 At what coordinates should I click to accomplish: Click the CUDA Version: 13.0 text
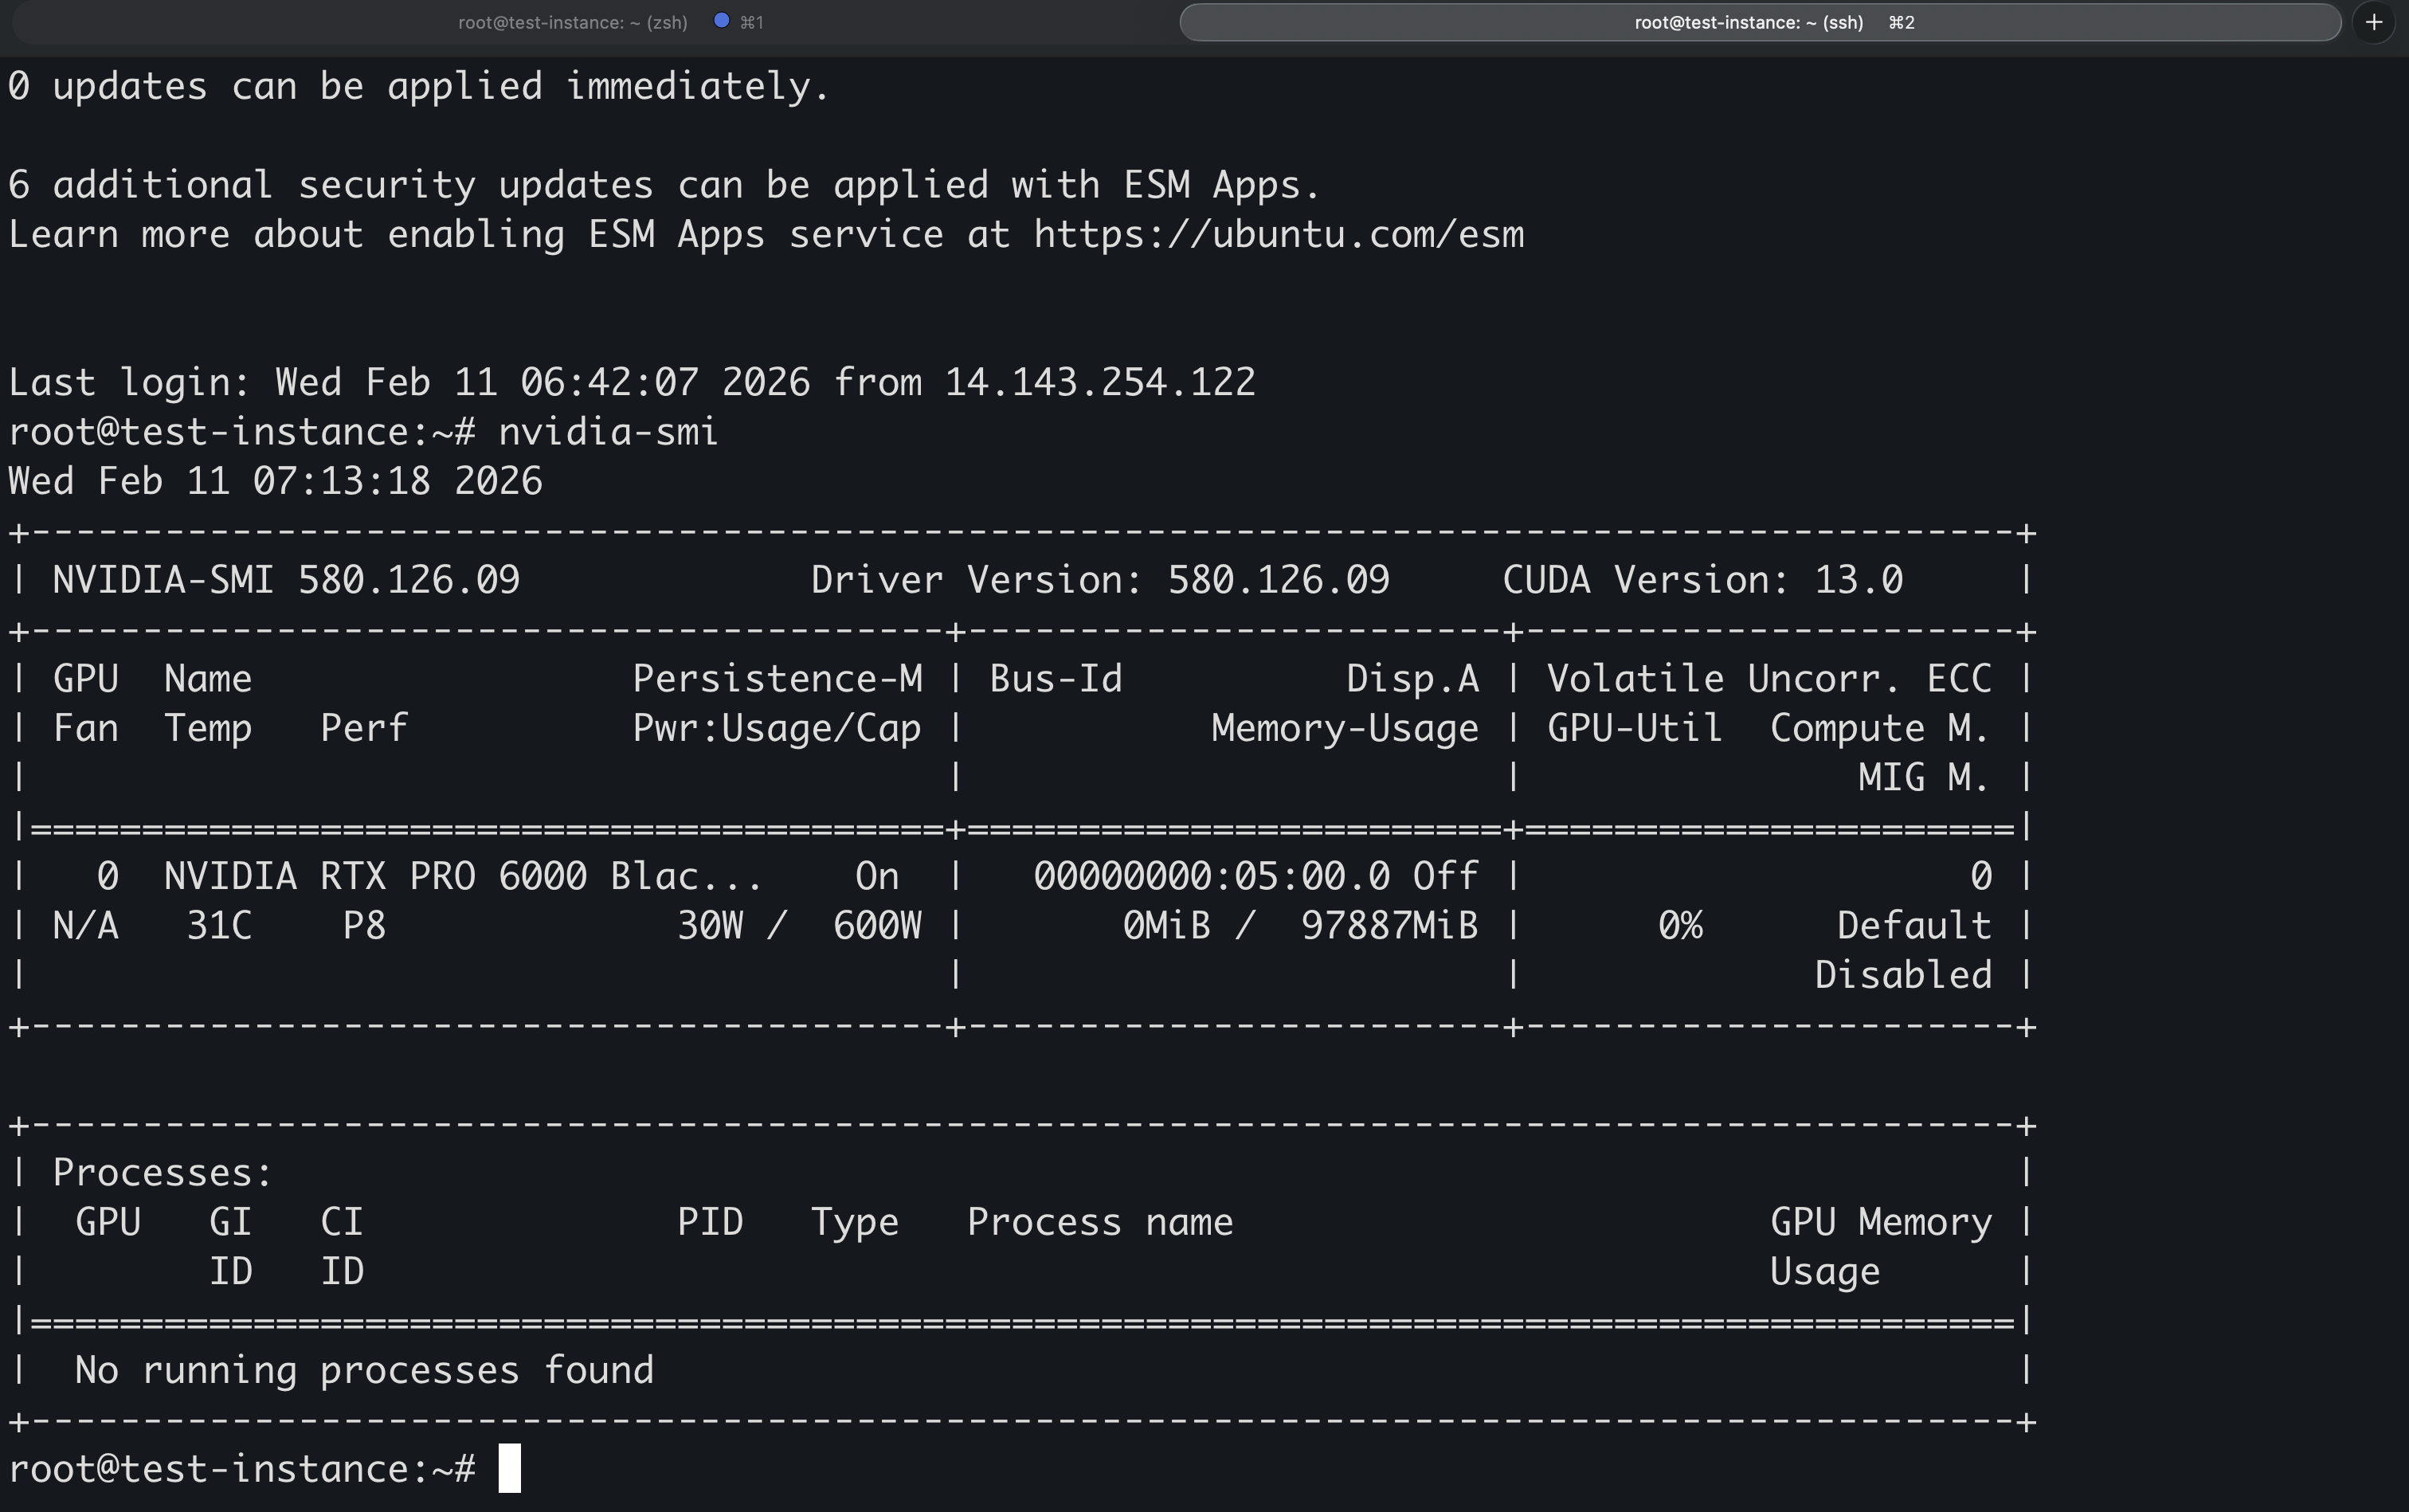[1702, 580]
